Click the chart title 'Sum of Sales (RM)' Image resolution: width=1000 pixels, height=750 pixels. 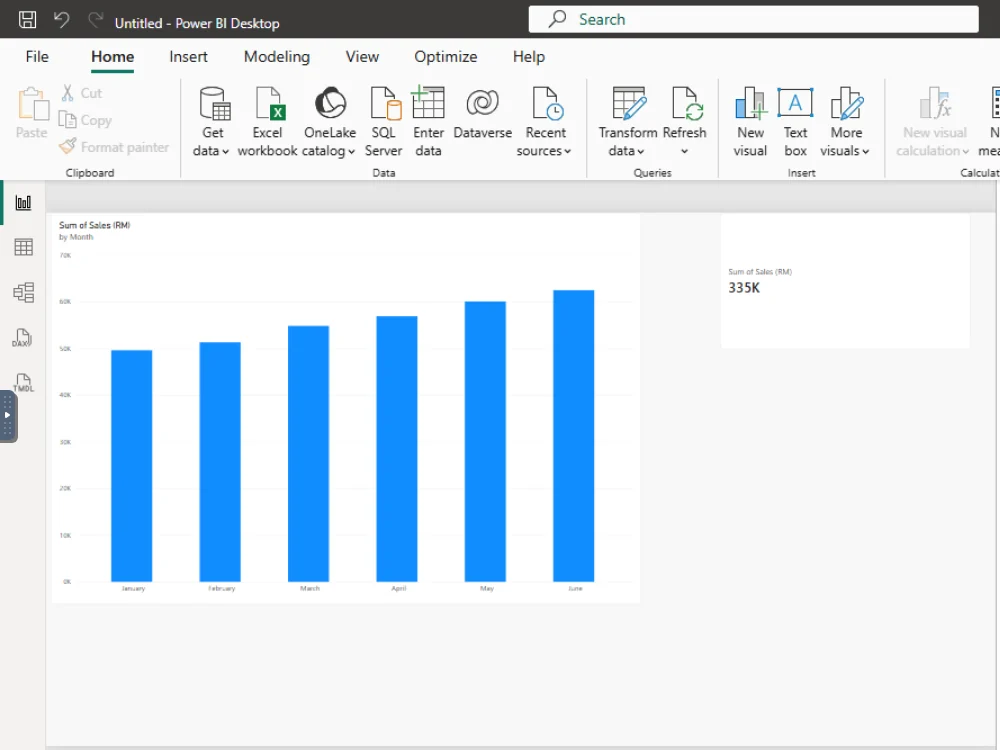point(94,225)
